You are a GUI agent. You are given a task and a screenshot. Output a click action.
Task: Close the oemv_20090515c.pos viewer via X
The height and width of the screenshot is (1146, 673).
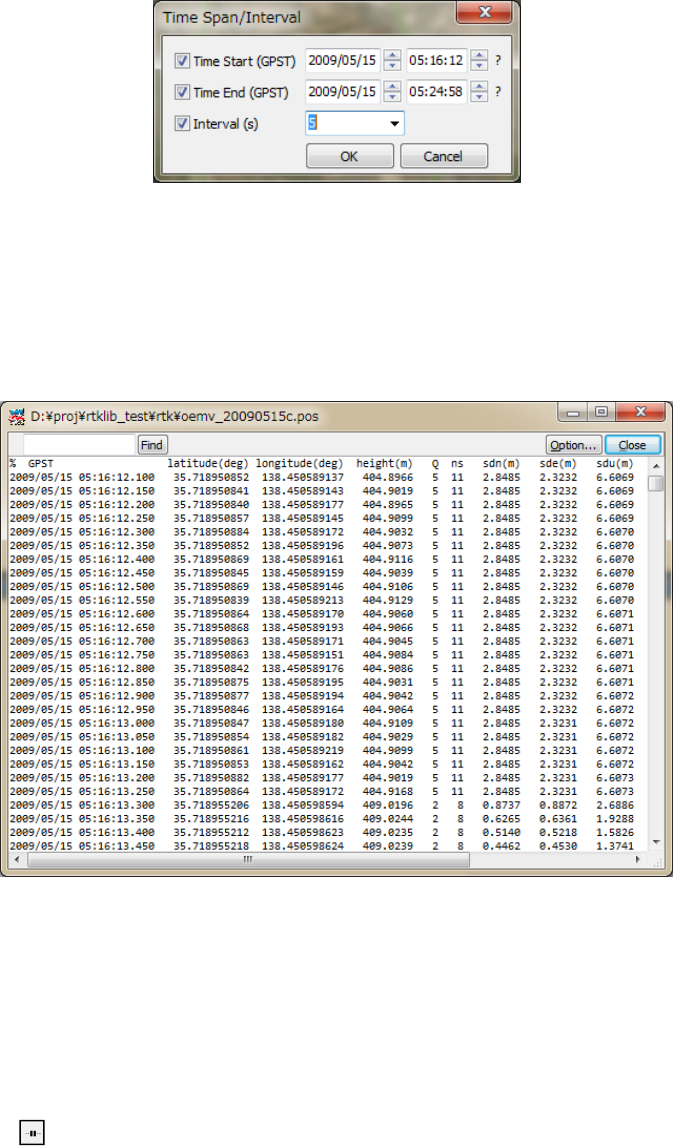pyautogui.click(x=641, y=412)
